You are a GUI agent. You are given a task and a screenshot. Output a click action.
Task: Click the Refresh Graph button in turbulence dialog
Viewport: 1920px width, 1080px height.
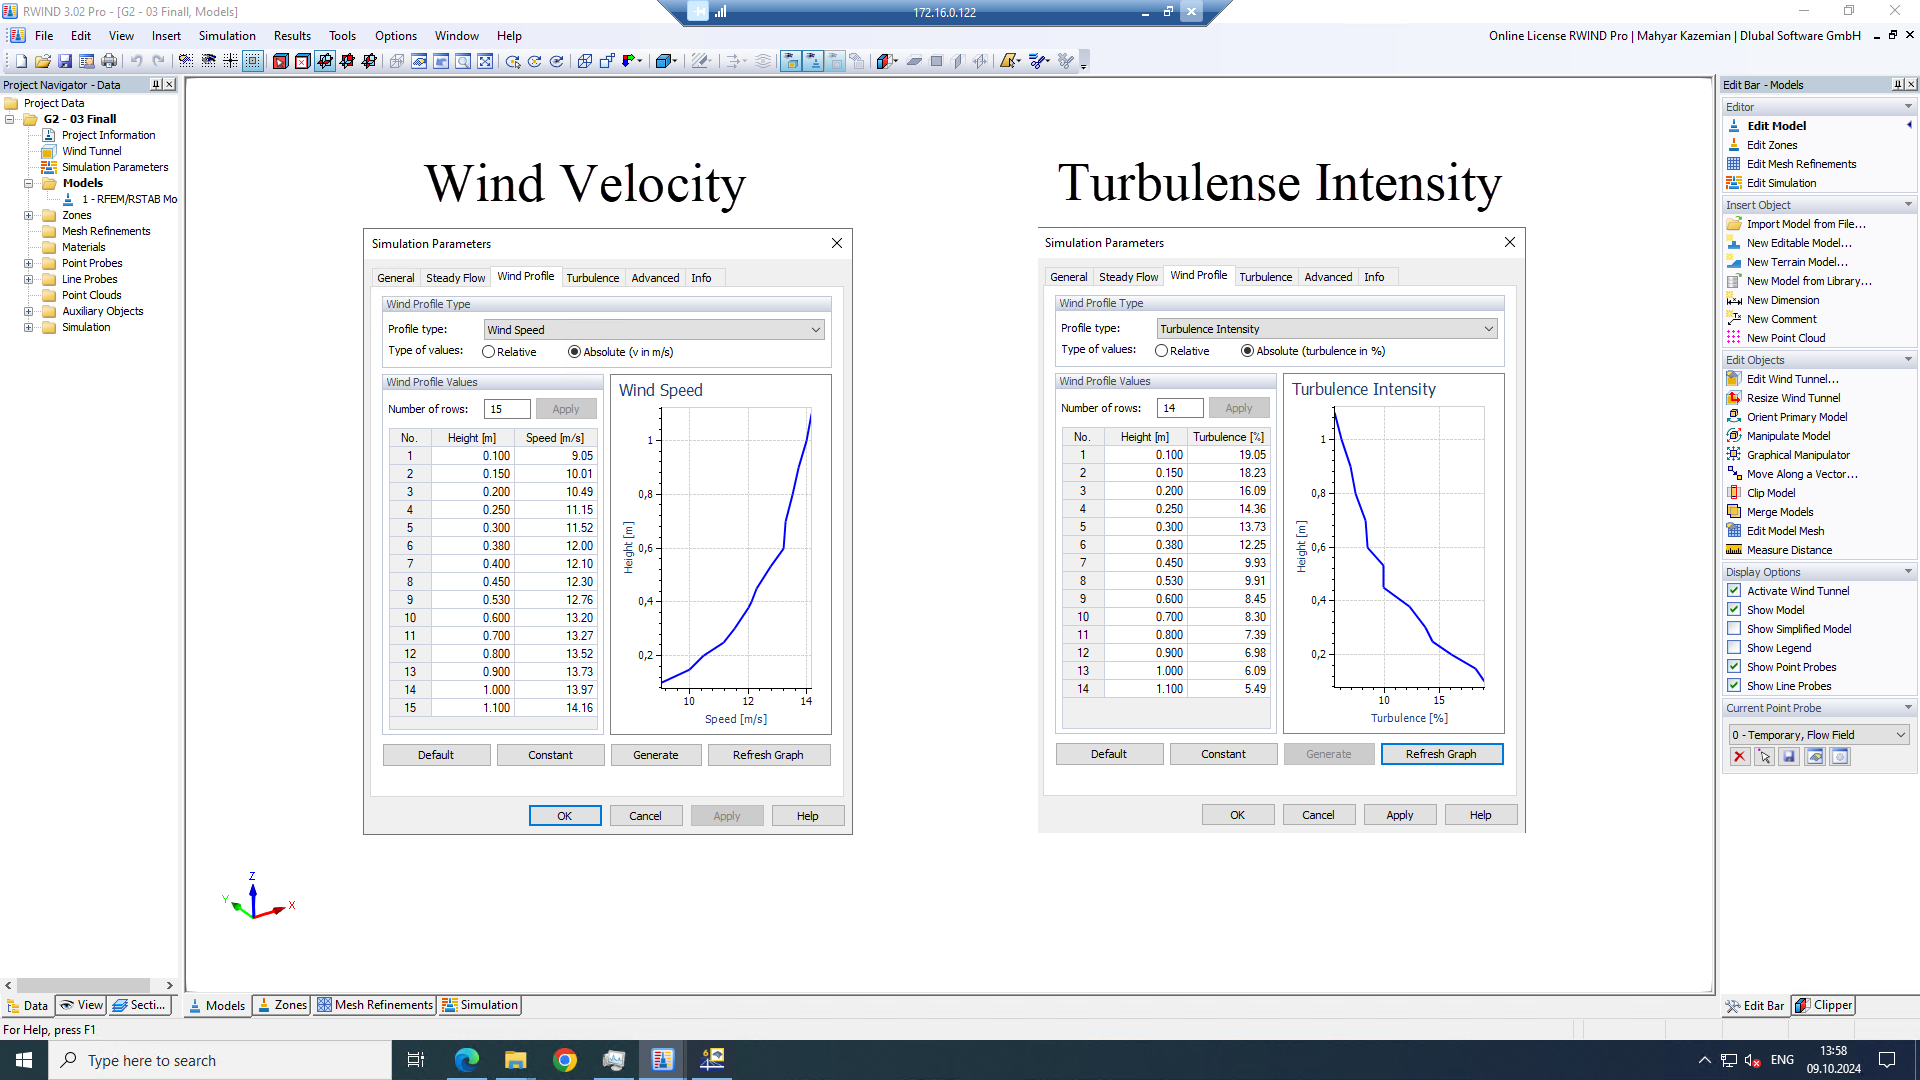(1440, 753)
